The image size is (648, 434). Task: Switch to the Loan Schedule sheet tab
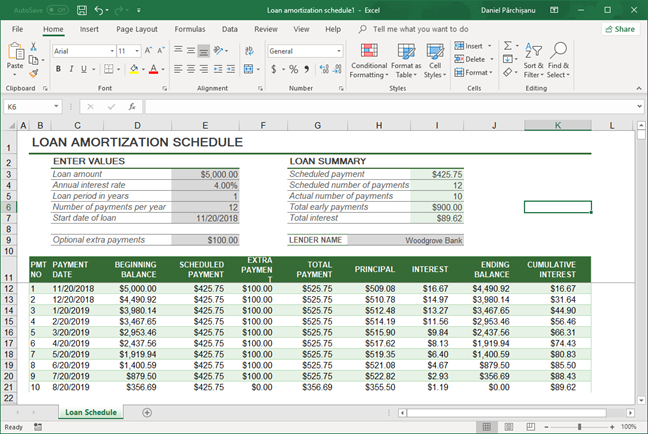90,412
